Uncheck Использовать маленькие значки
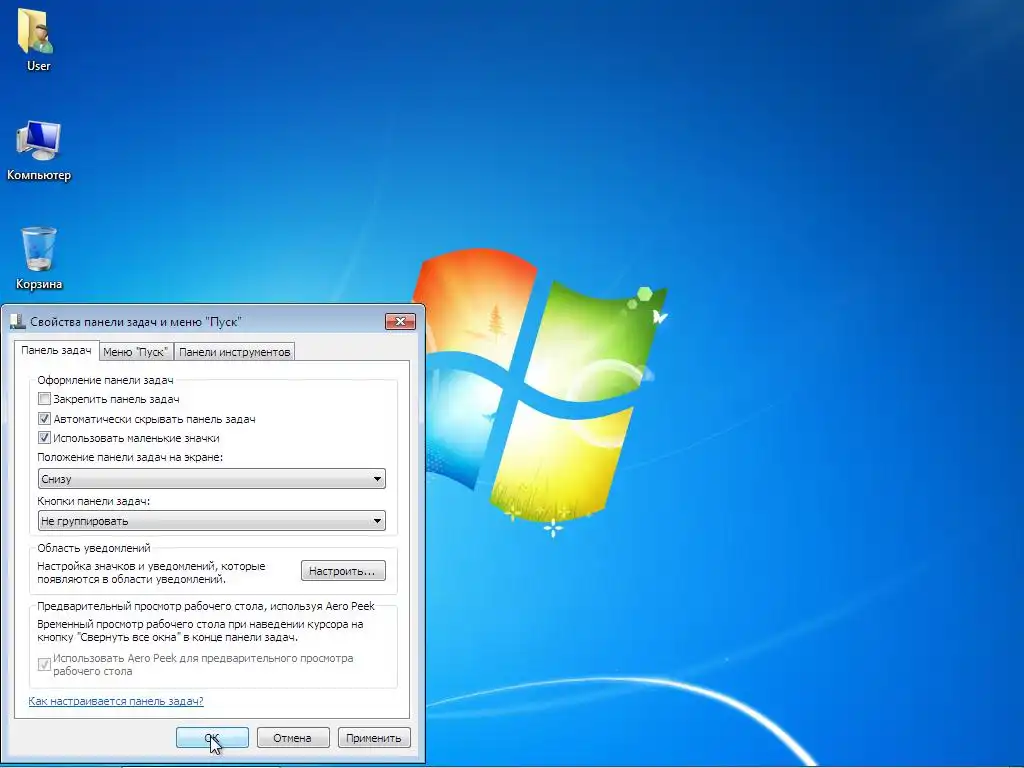The width and height of the screenshot is (1024, 768). [x=44, y=438]
